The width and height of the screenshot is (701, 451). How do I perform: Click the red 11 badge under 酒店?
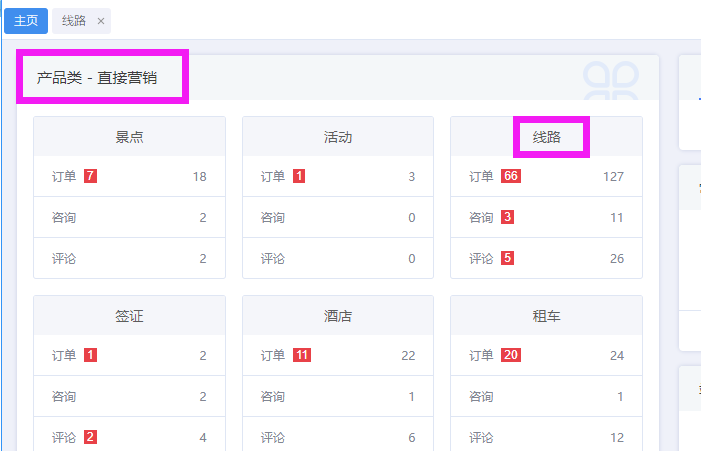(302, 355)
